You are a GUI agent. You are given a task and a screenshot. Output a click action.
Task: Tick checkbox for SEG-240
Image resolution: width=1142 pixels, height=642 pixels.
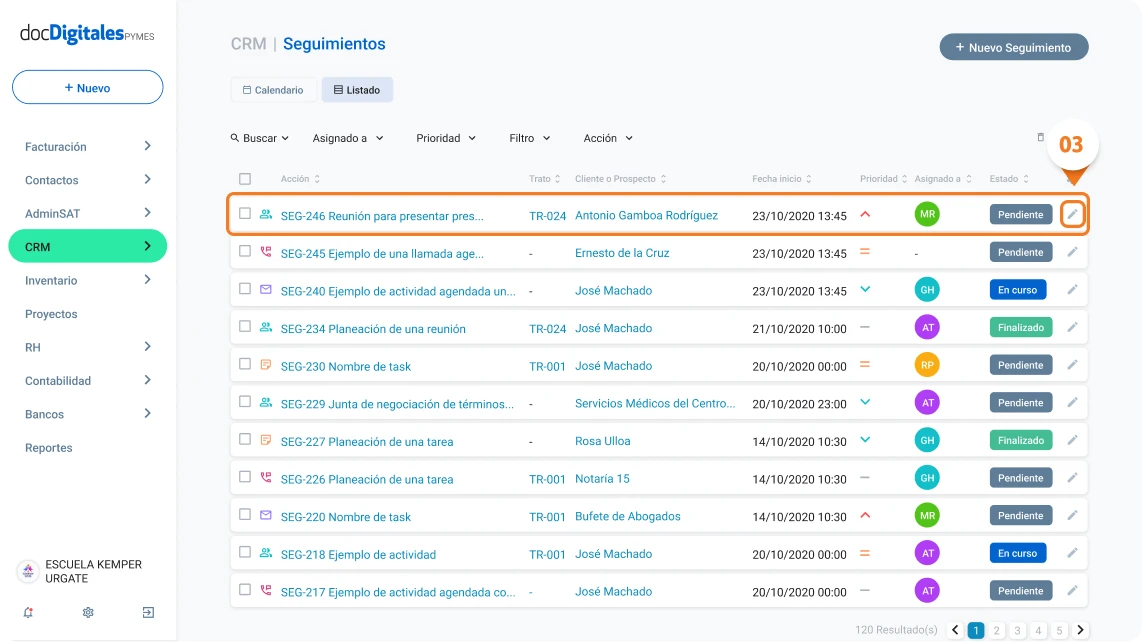pos(245,289)
